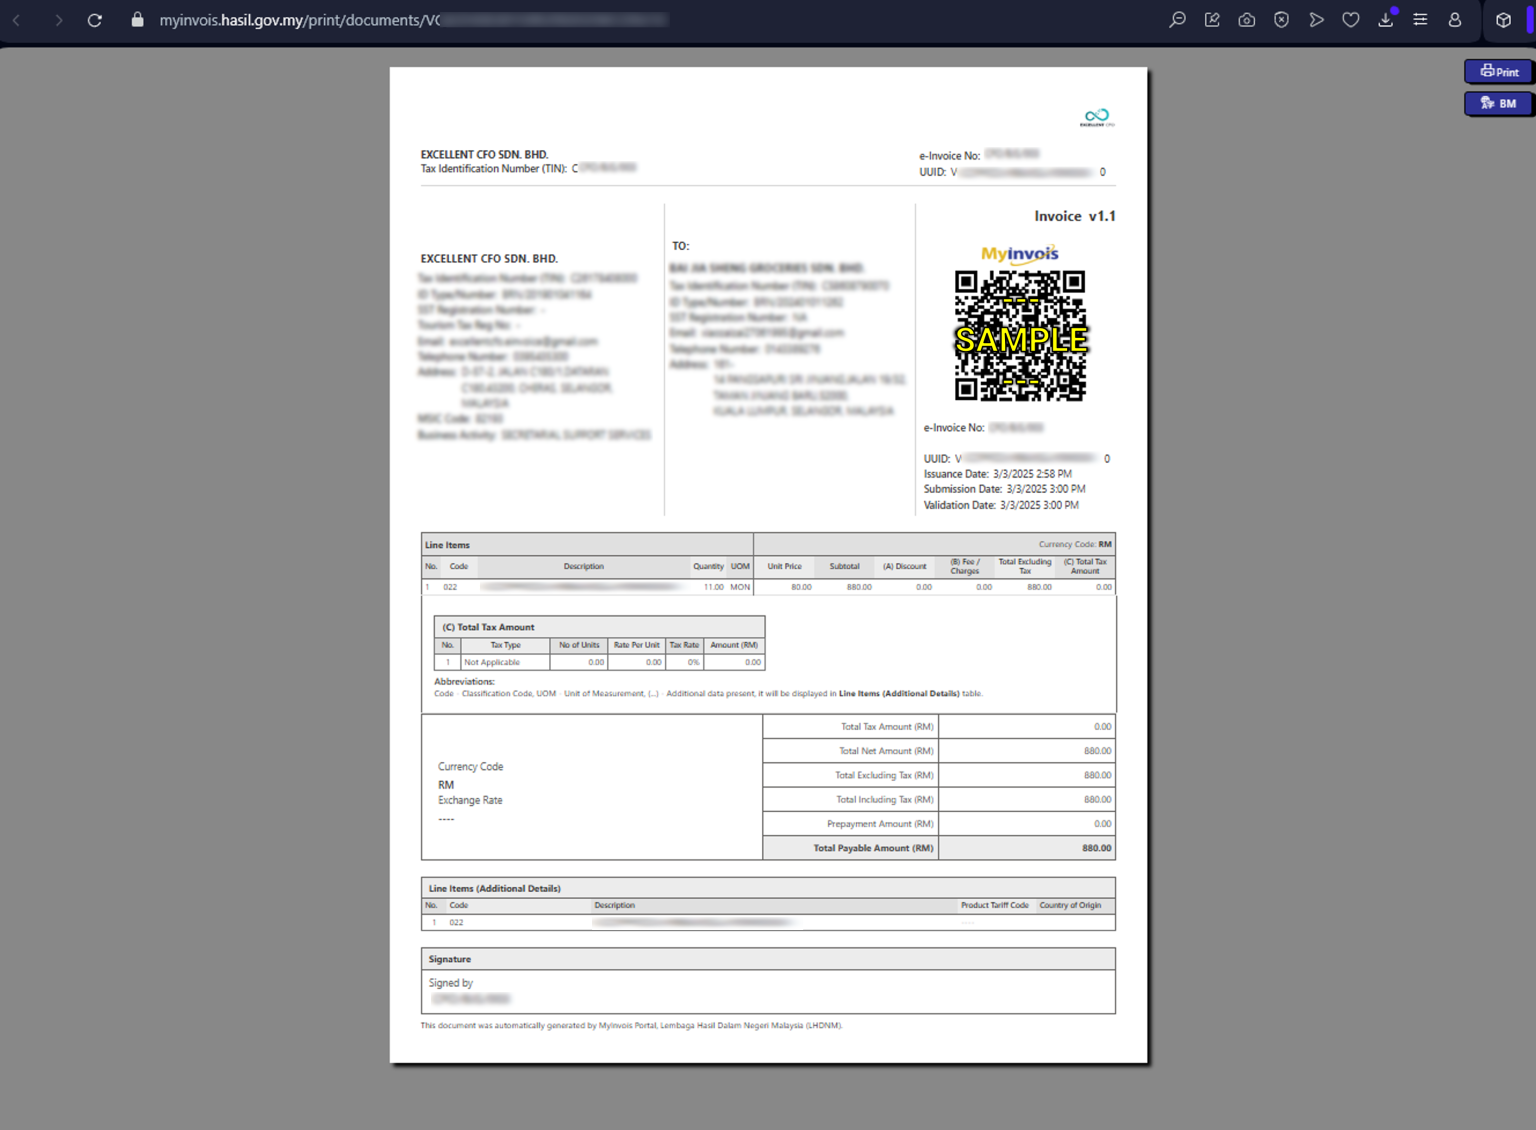Click the site security lock icon

137,19
